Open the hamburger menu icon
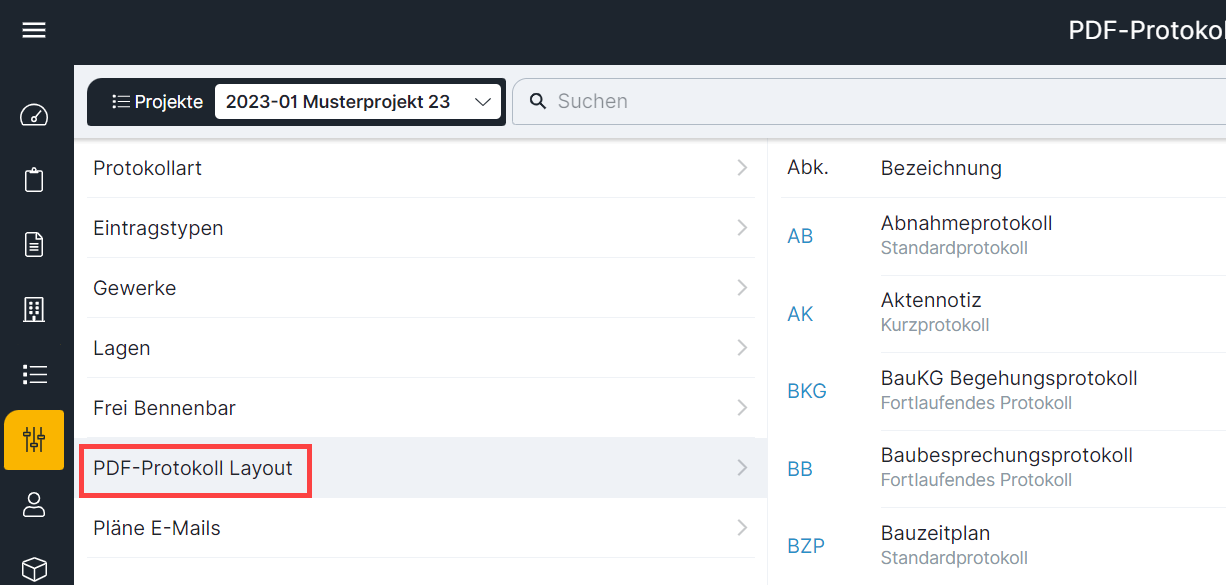Image resolution: width=1226 pixels, height=585 pixels. pyautogui.click(x=34, y=31)
